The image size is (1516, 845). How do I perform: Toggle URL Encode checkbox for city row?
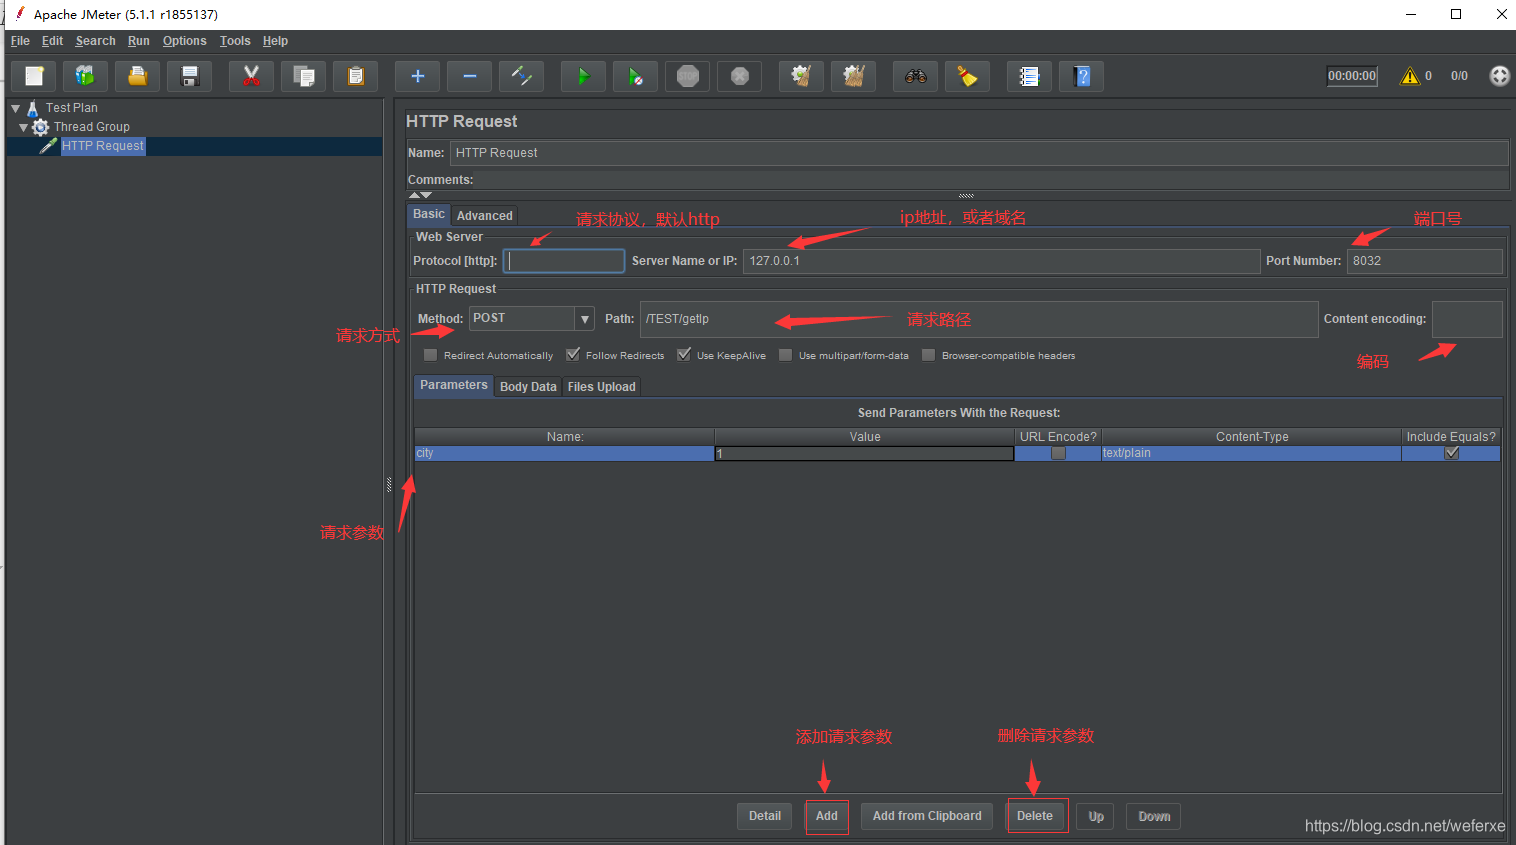1058,453
